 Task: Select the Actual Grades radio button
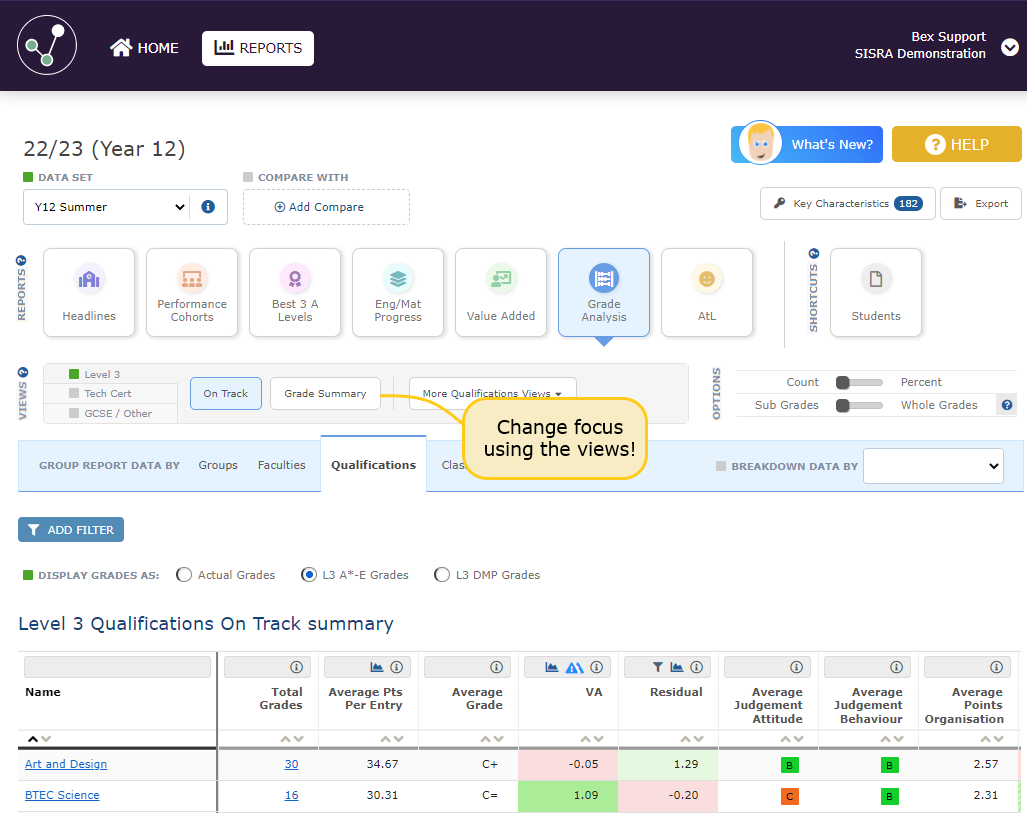tap(184, 575)
